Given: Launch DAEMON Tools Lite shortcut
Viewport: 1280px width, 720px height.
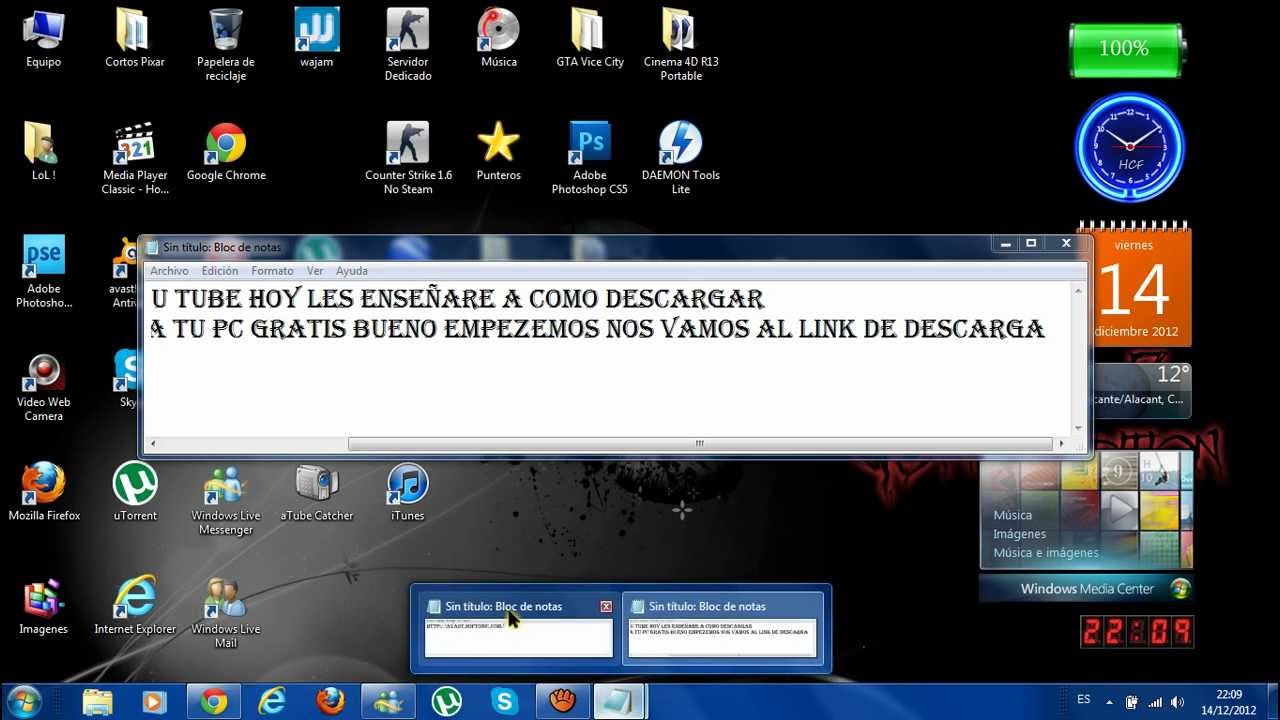Looking at the screenshot, I should (681, 158).
